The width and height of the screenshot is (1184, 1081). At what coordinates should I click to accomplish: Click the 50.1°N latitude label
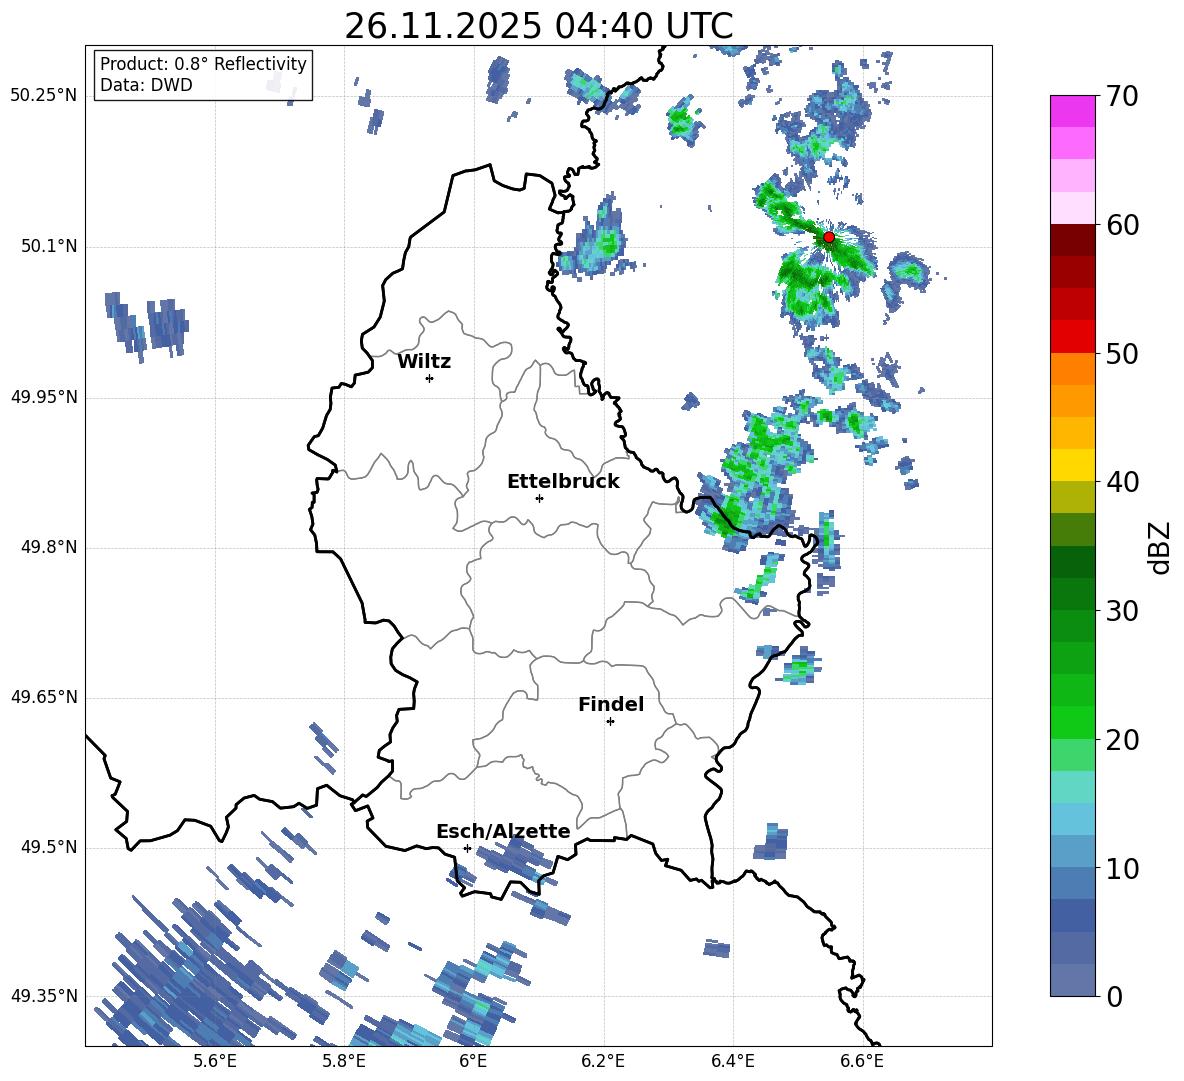(48, 246)
